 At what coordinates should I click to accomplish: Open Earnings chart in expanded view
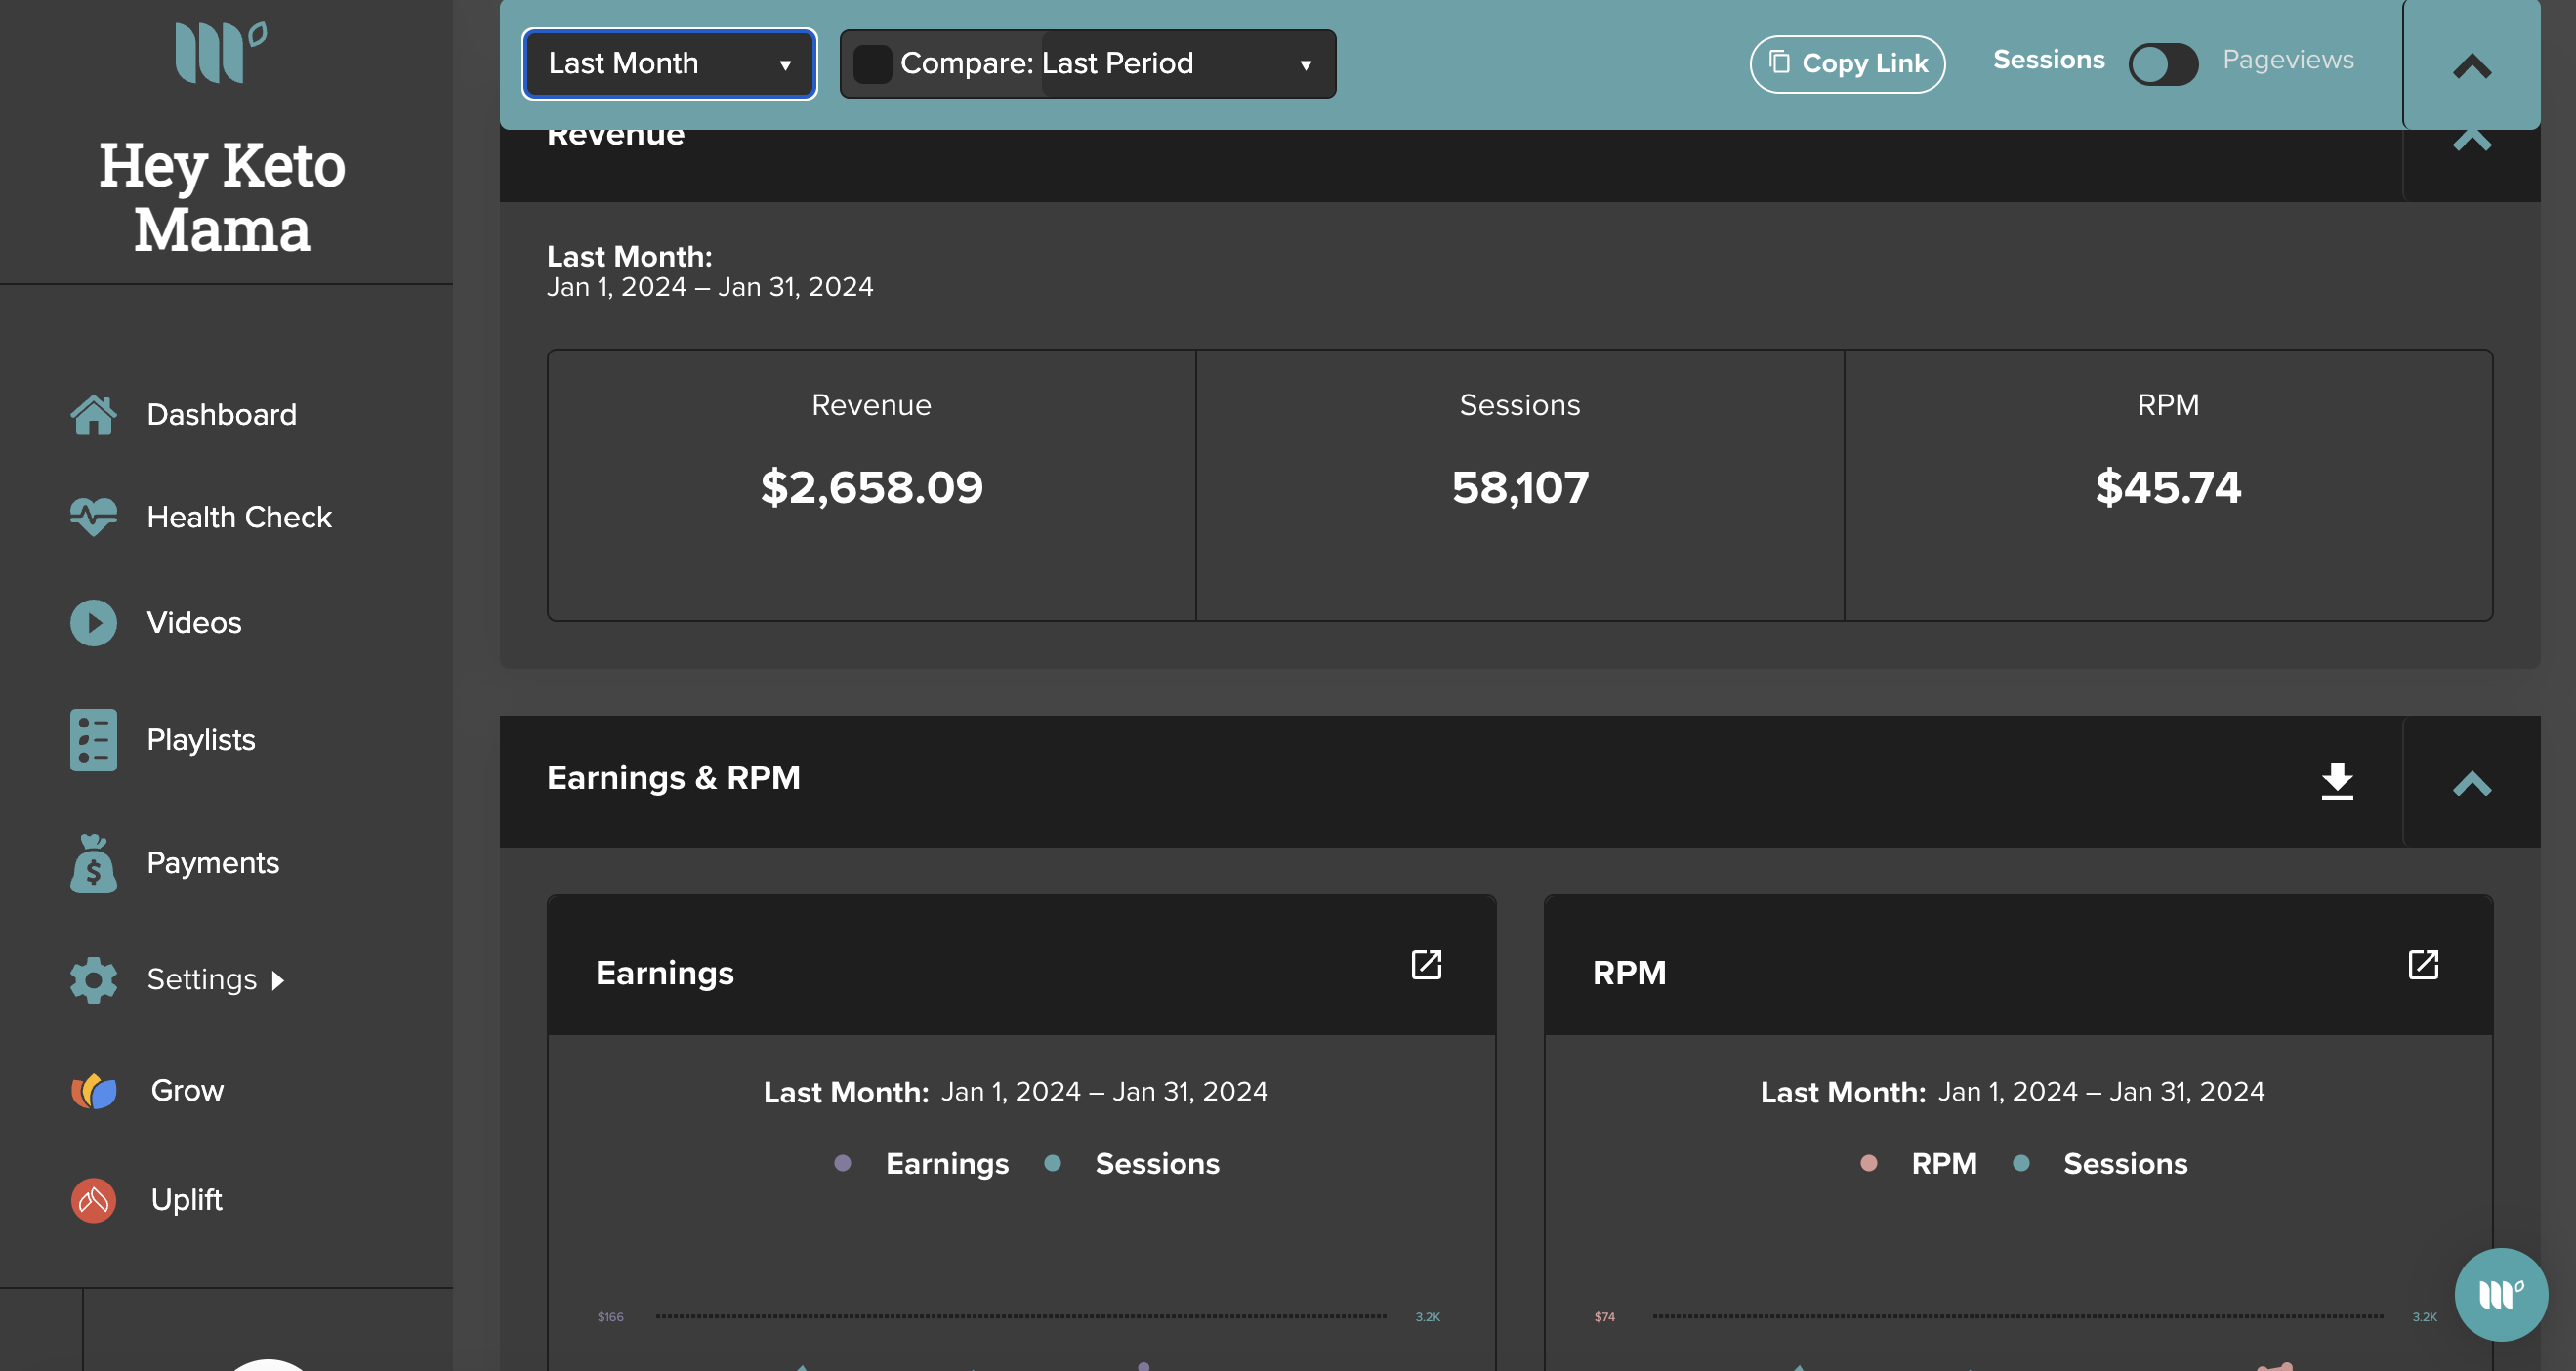point(1426,965)
